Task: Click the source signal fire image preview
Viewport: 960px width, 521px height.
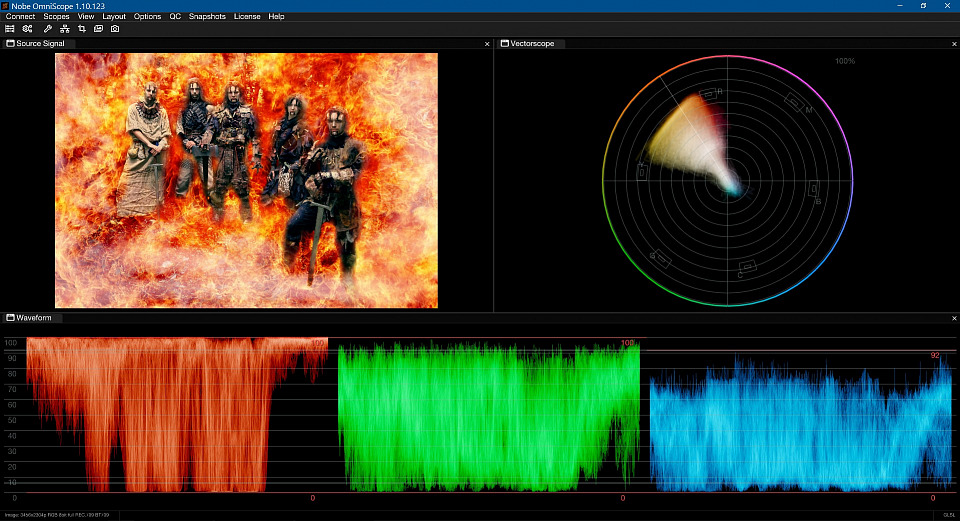Action: 246,180
